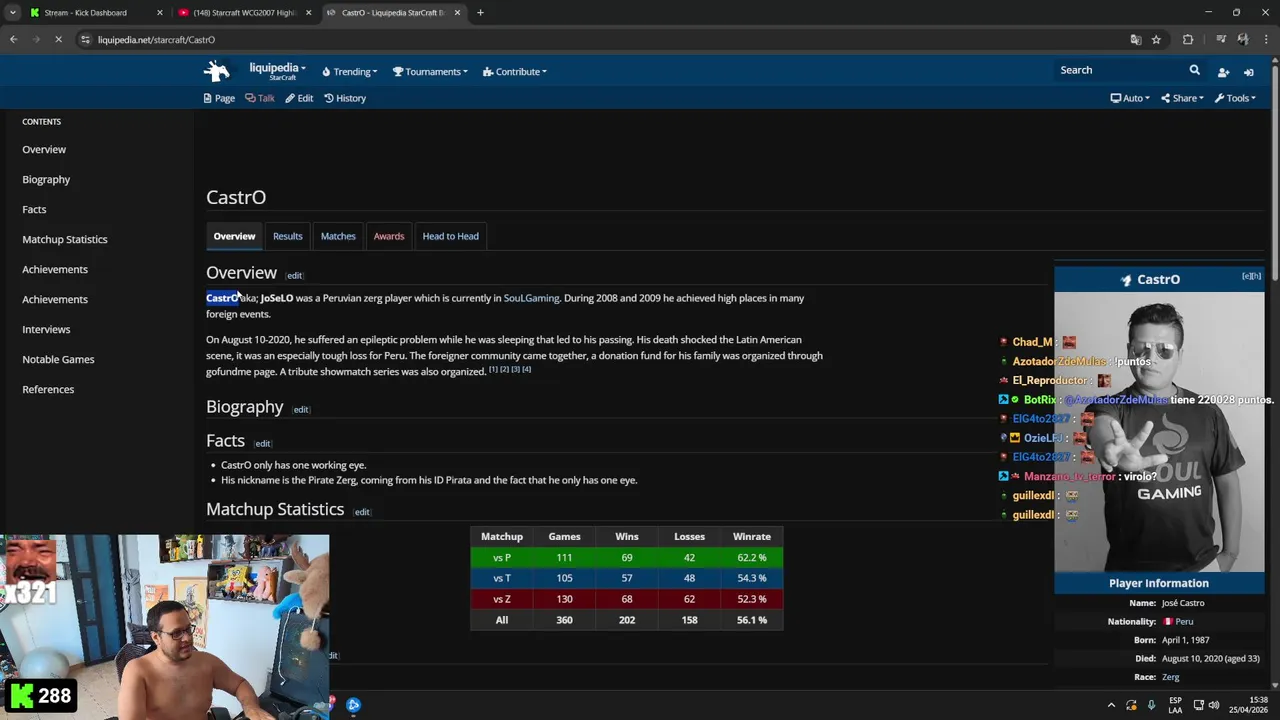Image resolution: width=1280 pixels, height=720 pixels.
Task: Click the sync update icon in system tray
Action: tap(1131, 705)
